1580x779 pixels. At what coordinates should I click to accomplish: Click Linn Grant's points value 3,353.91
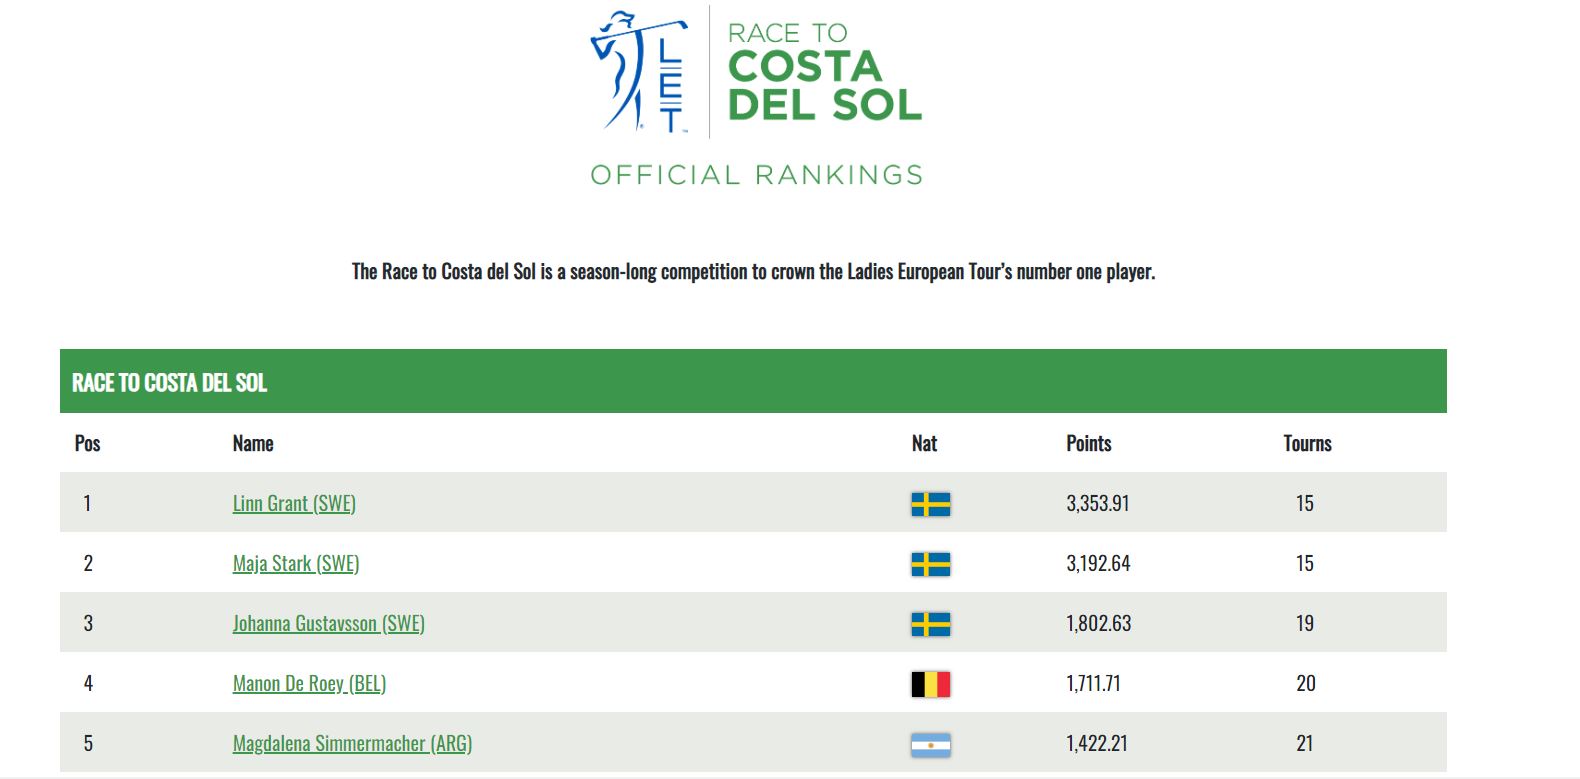click(x=1098, y=503)
